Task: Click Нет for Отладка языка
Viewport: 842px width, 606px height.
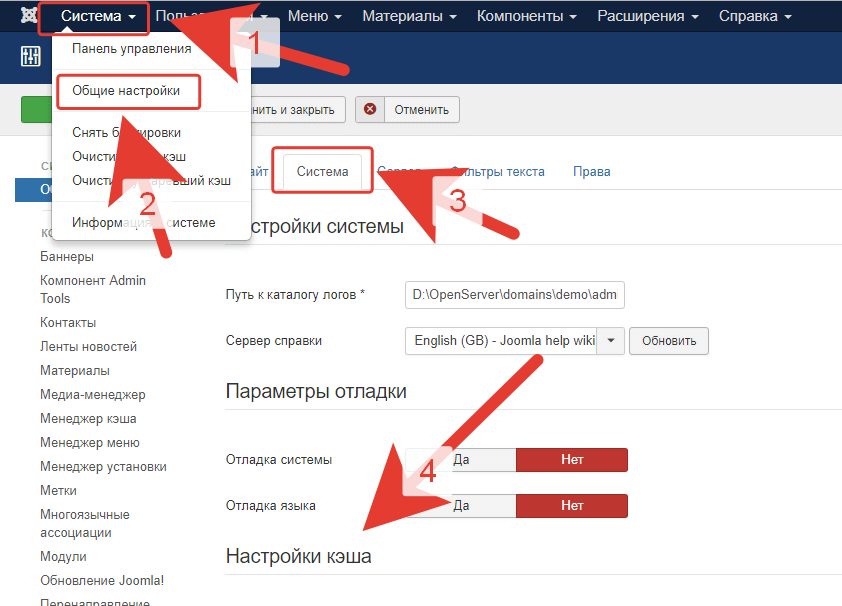Action: pos(572,506)
